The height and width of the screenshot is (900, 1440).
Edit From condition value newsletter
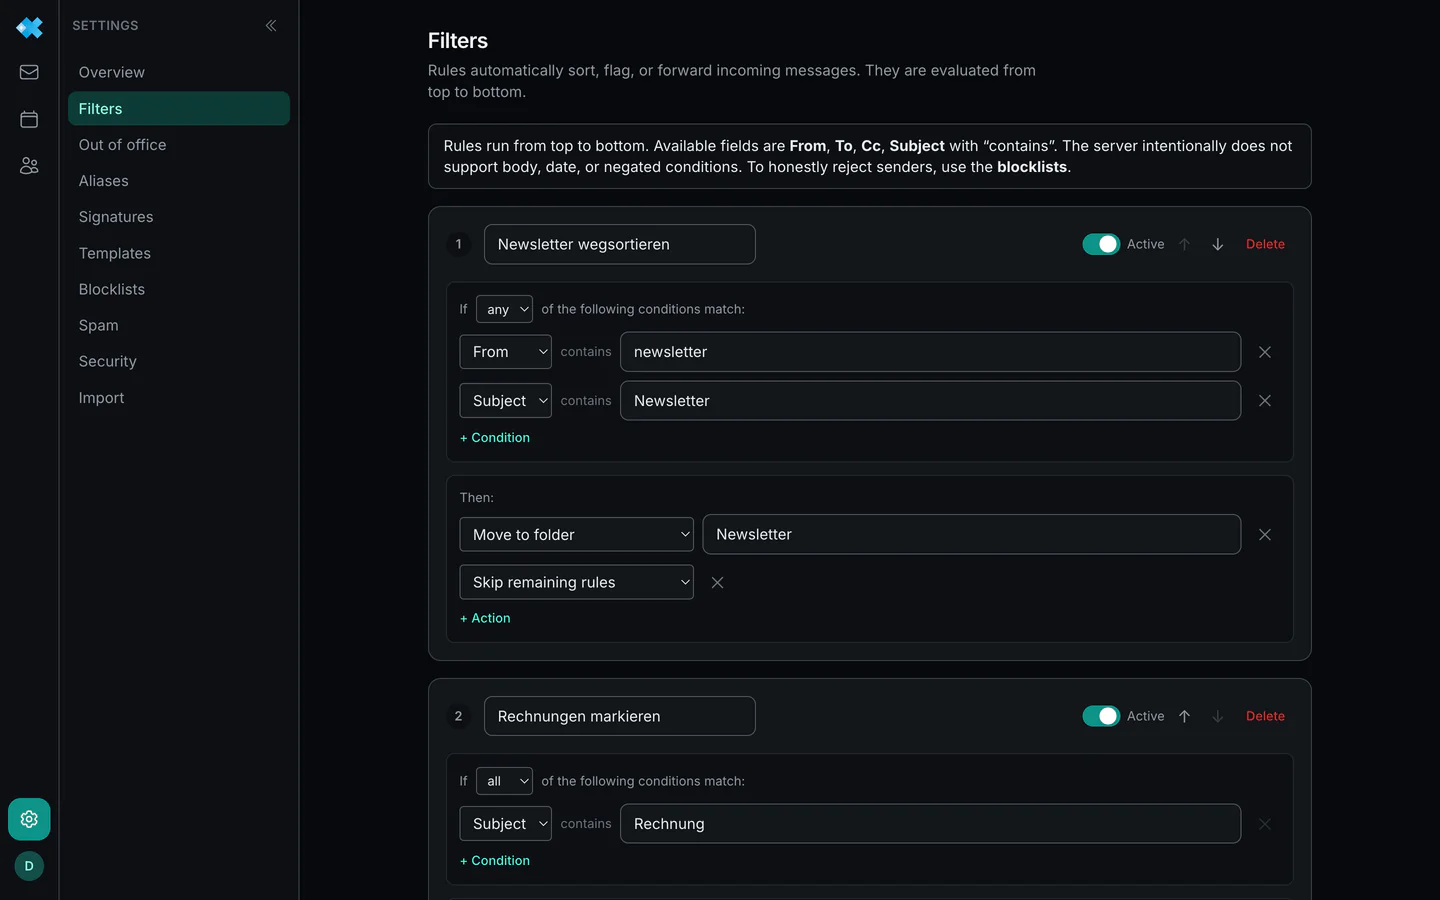[x=930, y=352]
